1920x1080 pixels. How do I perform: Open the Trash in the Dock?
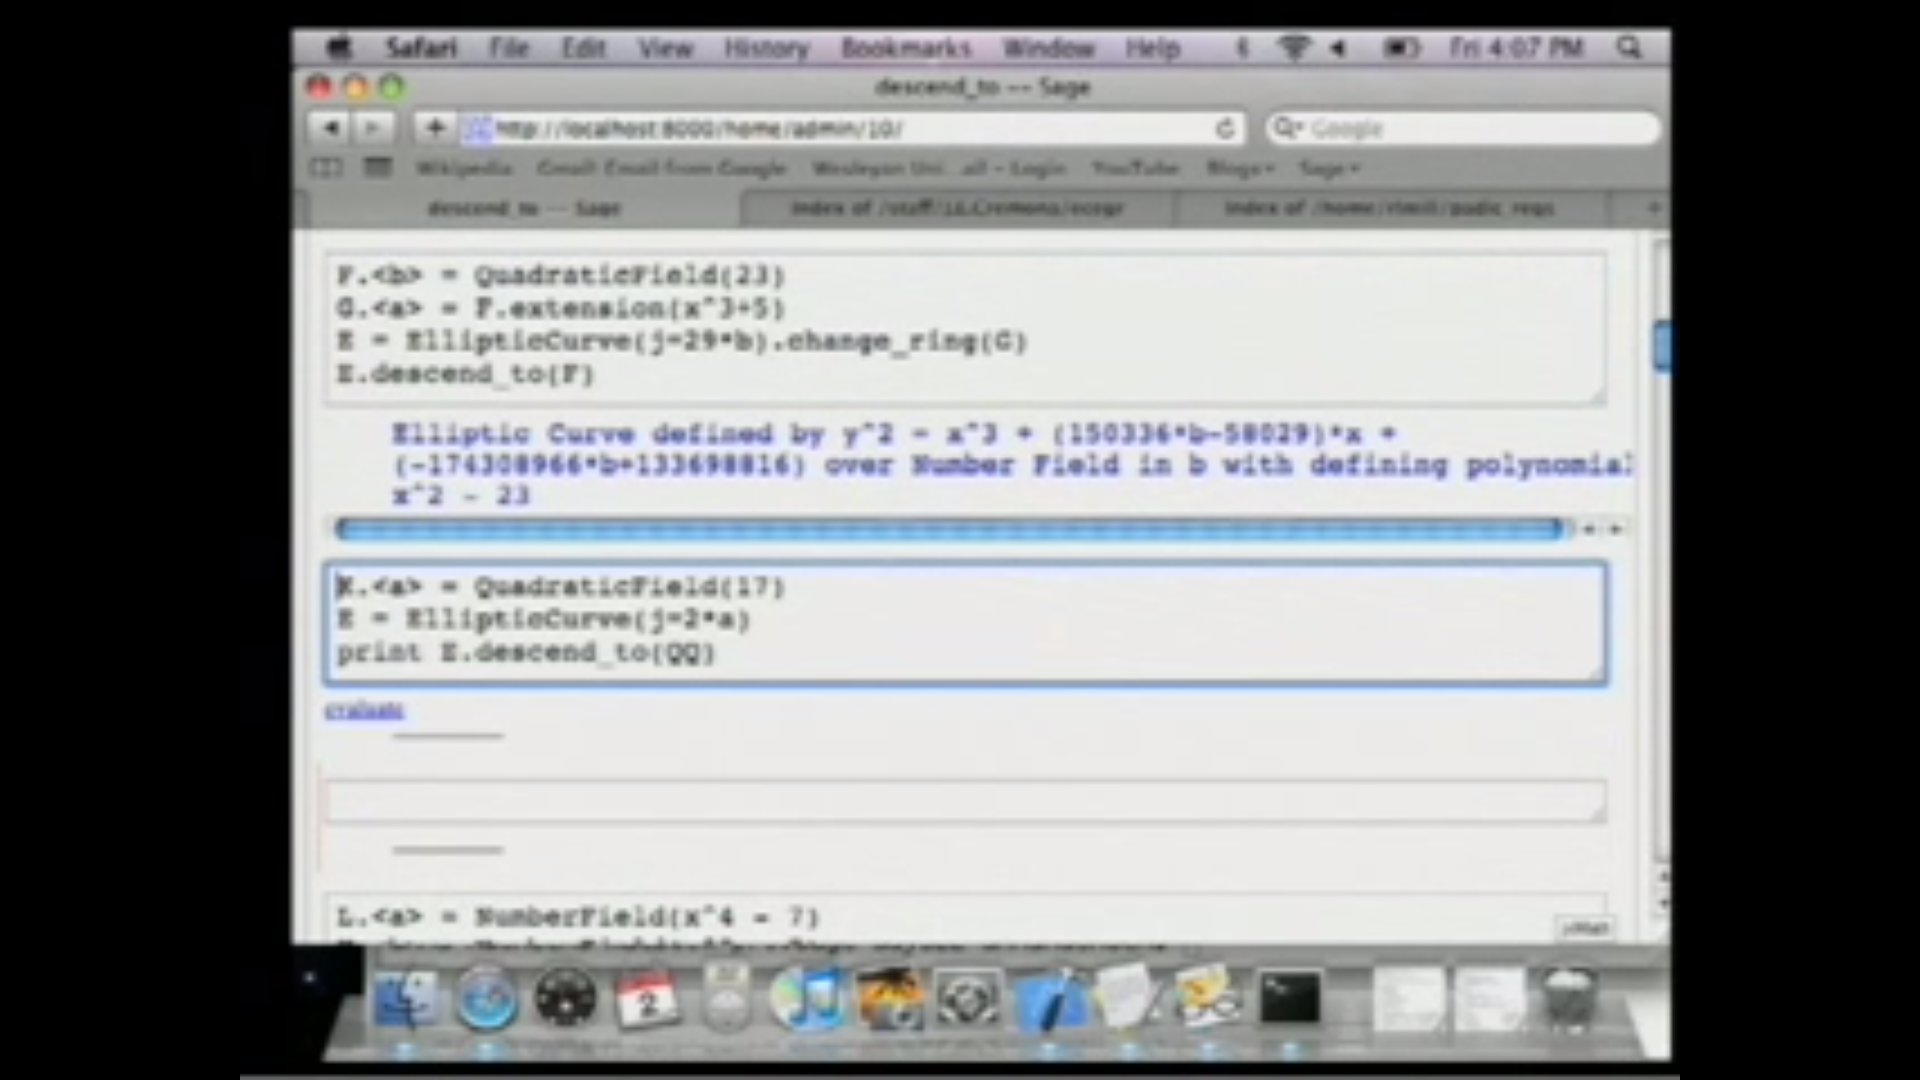tap(1570, 997)
